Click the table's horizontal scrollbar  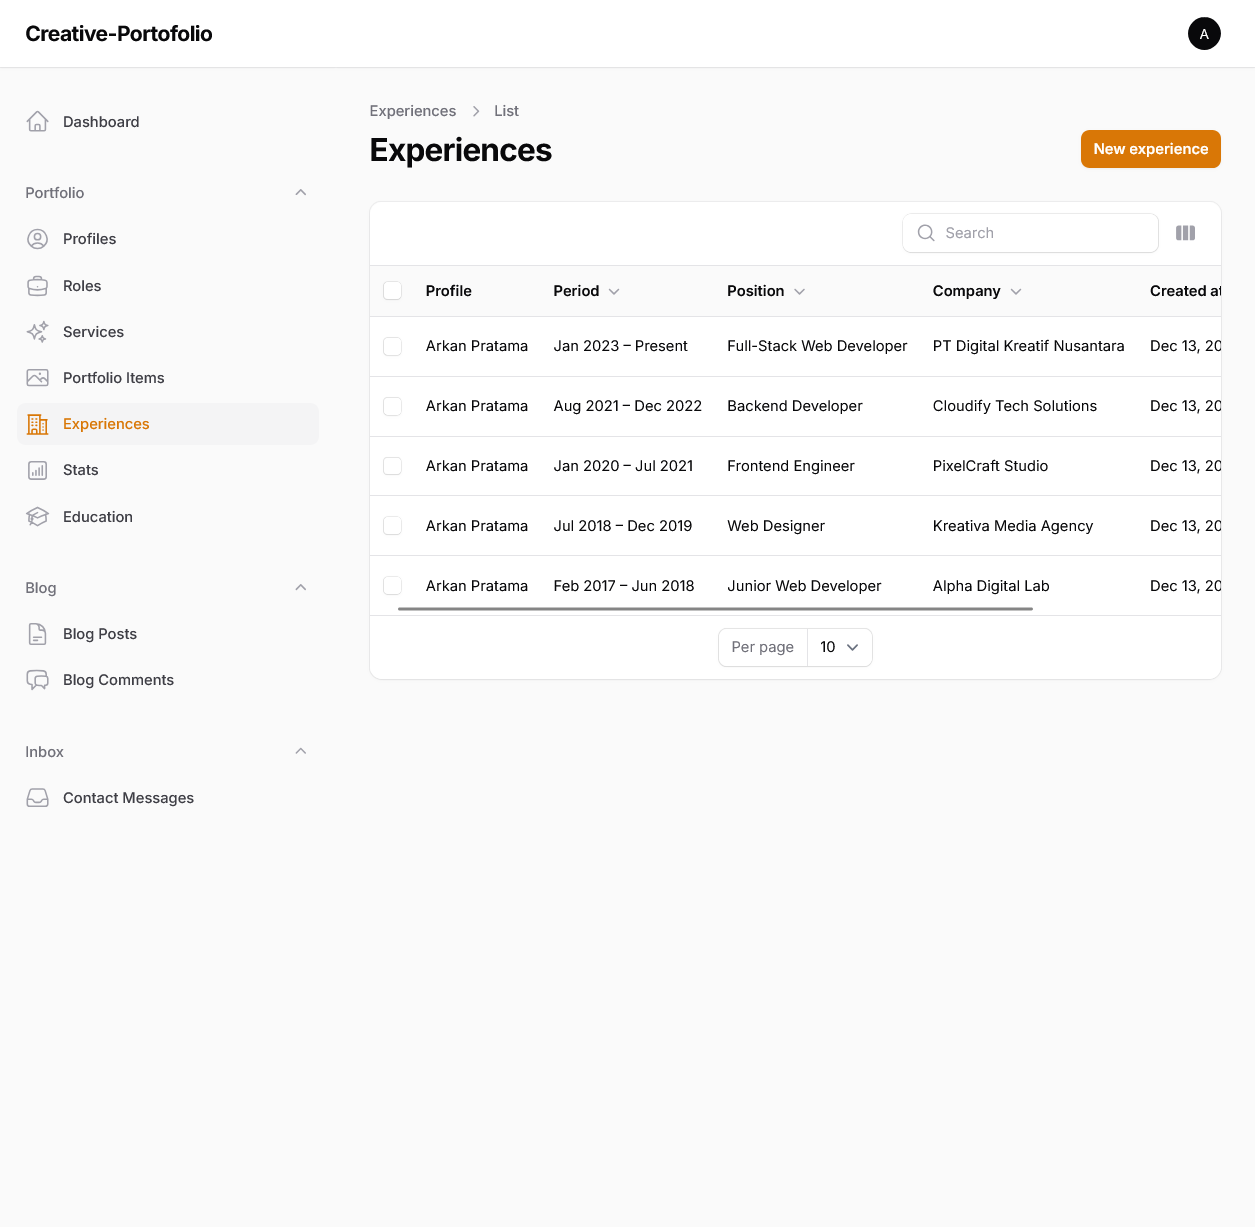tap(715, 608)
